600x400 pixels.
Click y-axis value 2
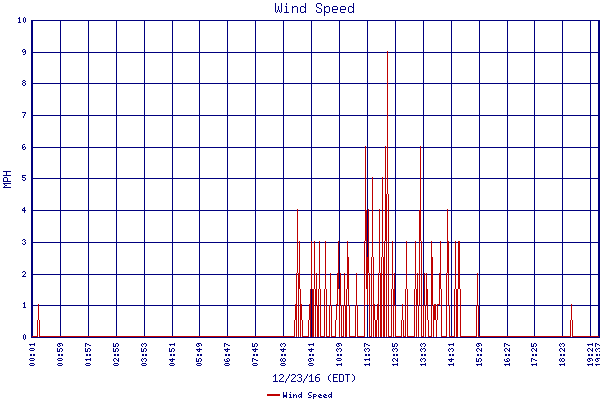(x=24, y=274)
